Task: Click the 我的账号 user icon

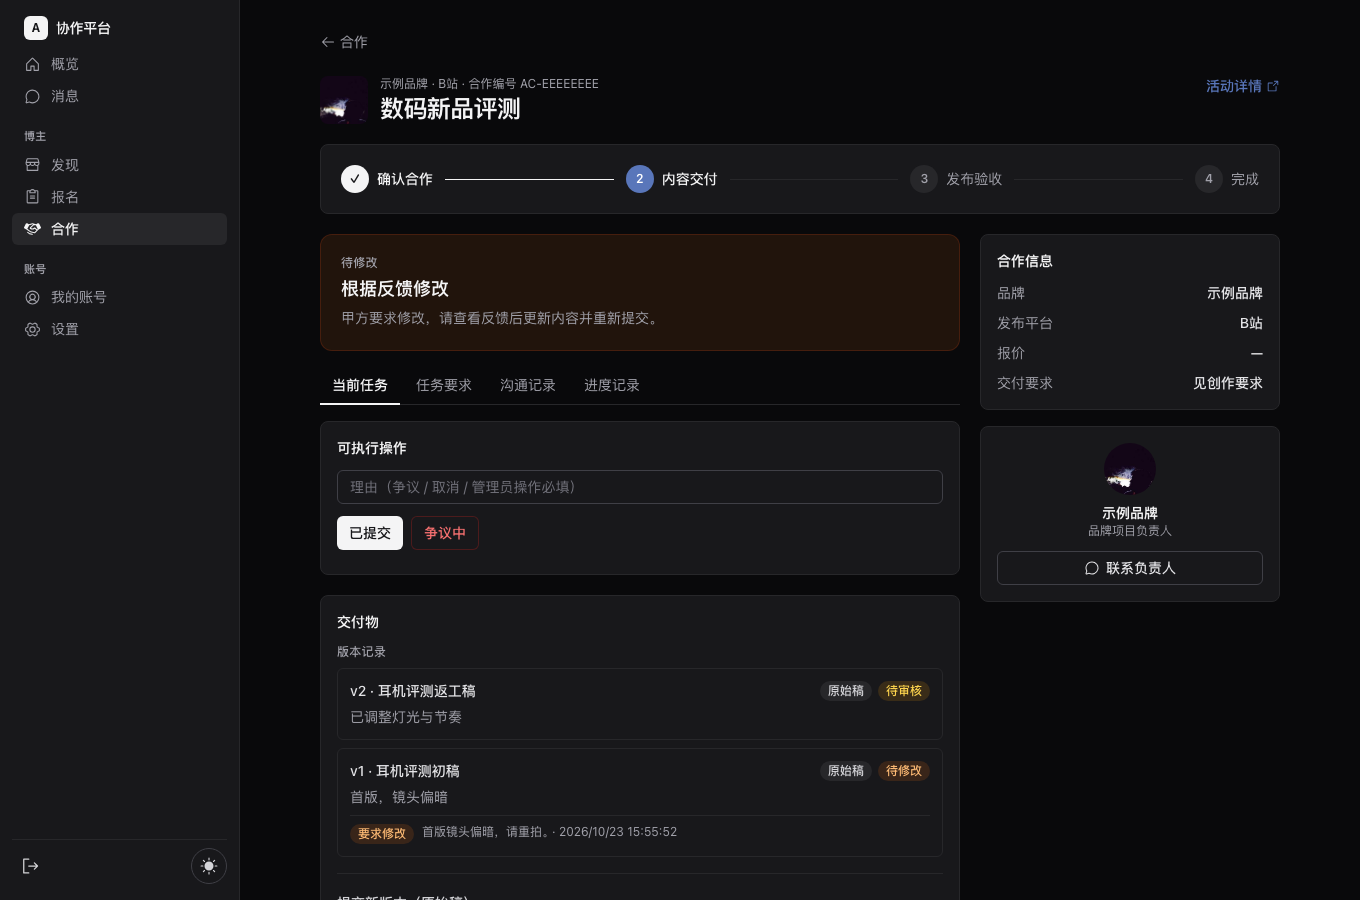Action: (32, 297)
